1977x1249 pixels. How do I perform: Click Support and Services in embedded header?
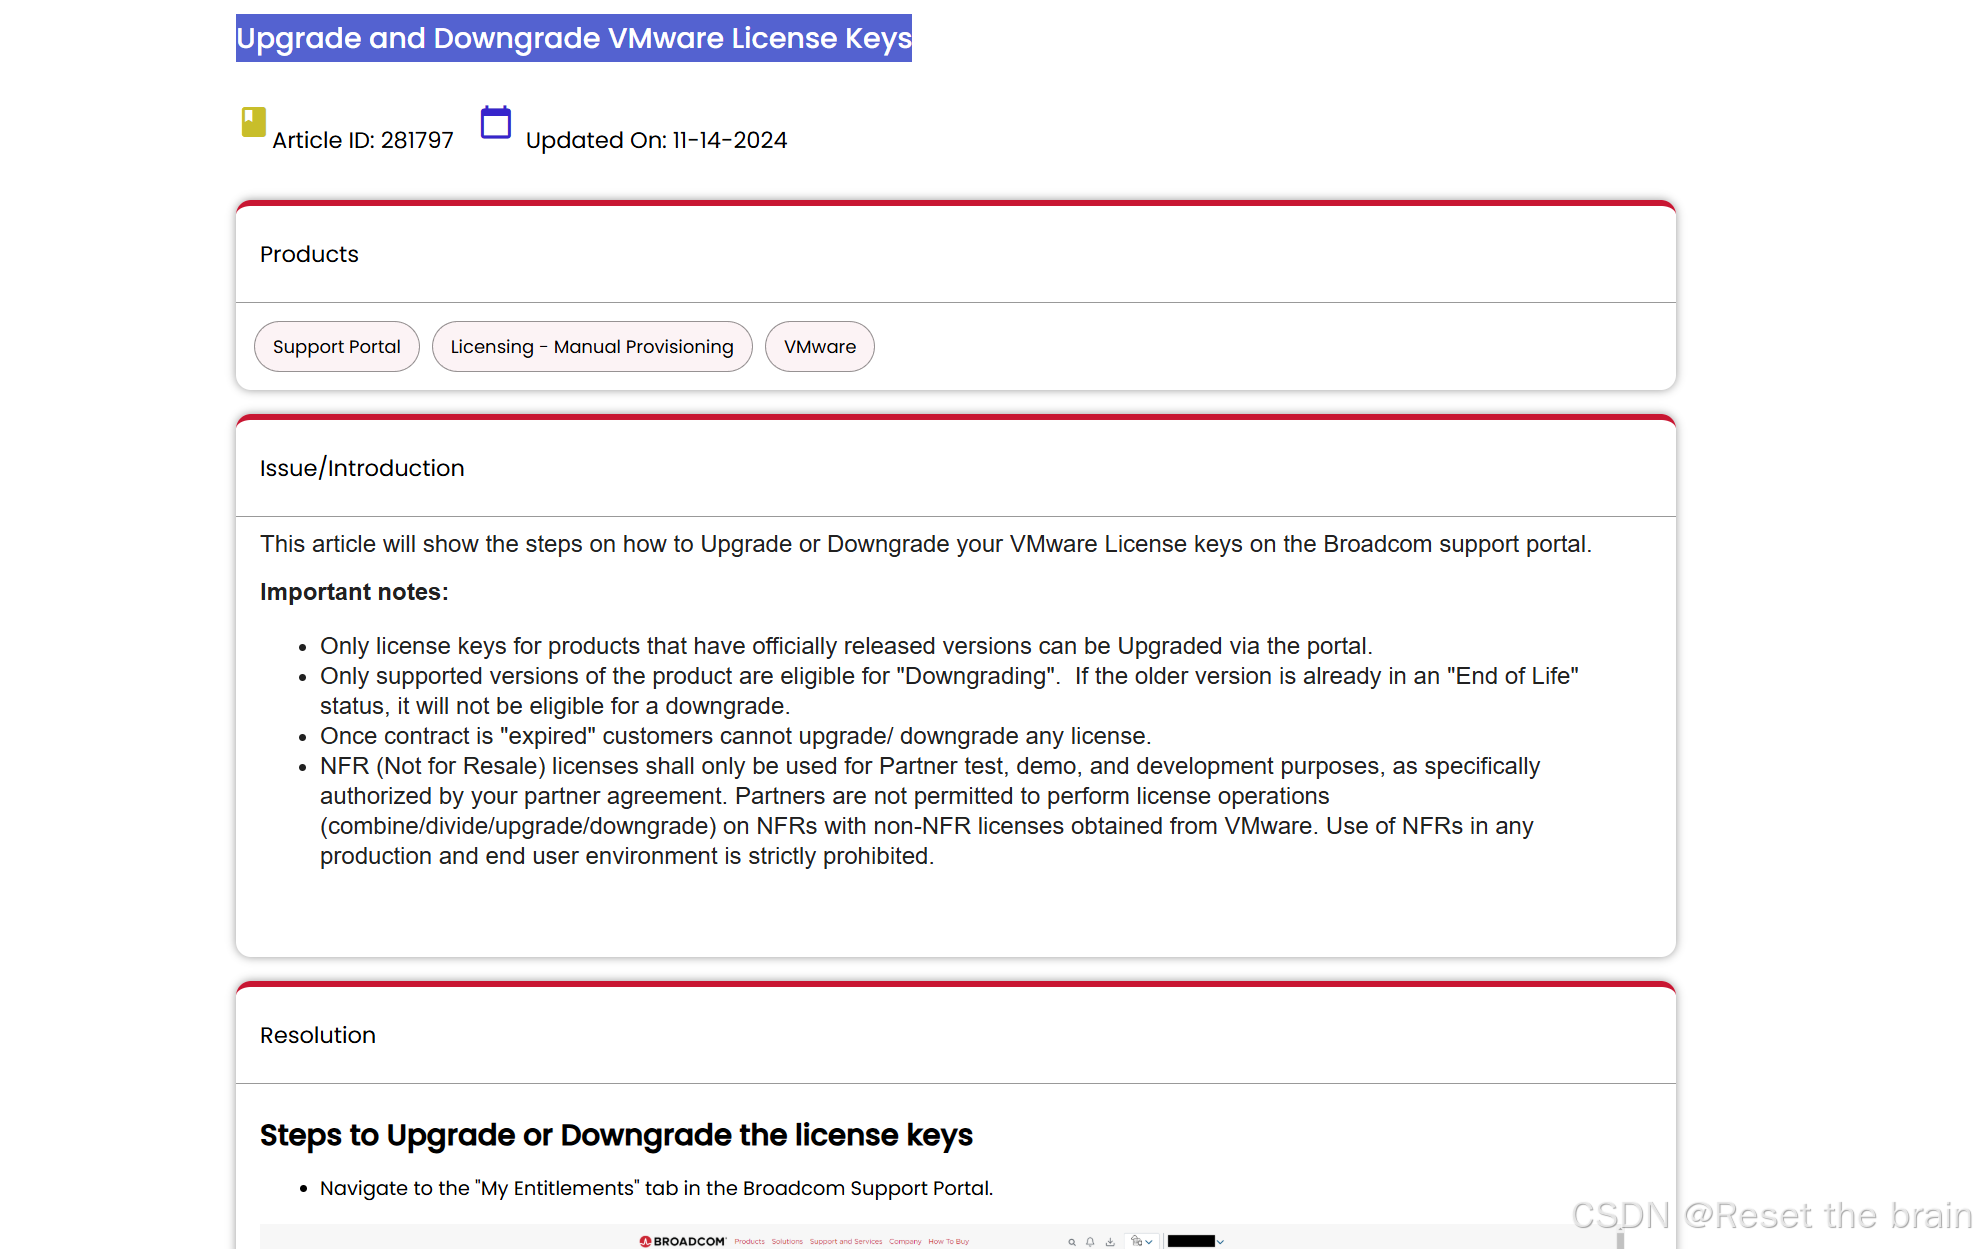tap(846, 1241)
